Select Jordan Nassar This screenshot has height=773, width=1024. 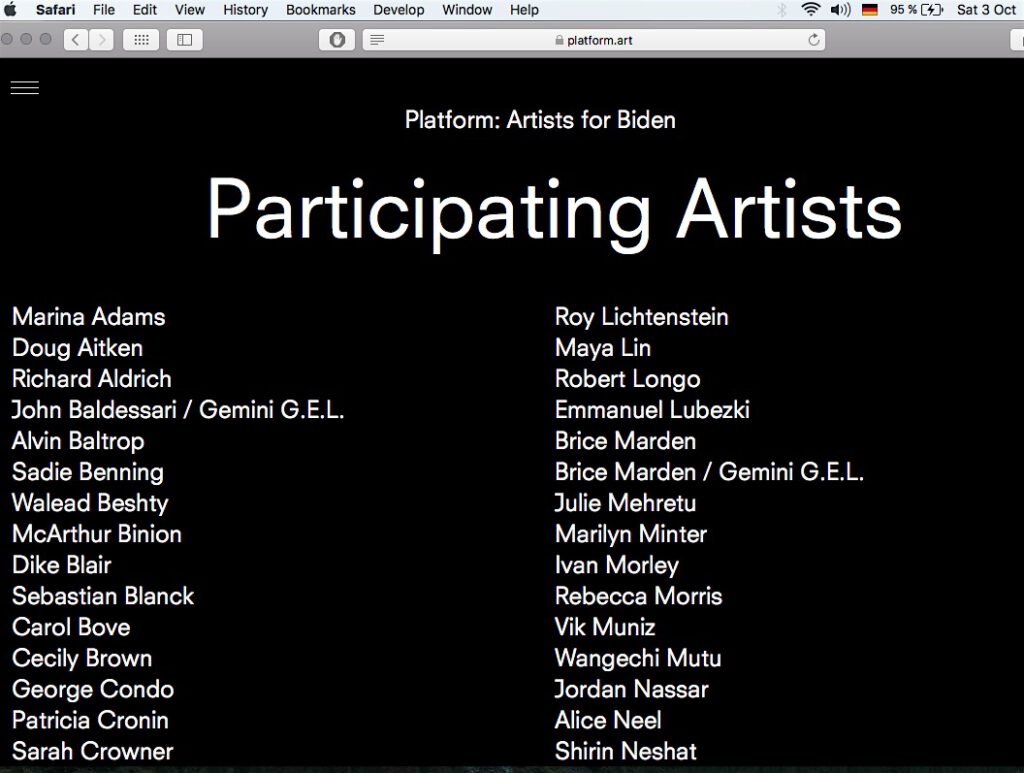click(x=632, y=689)
